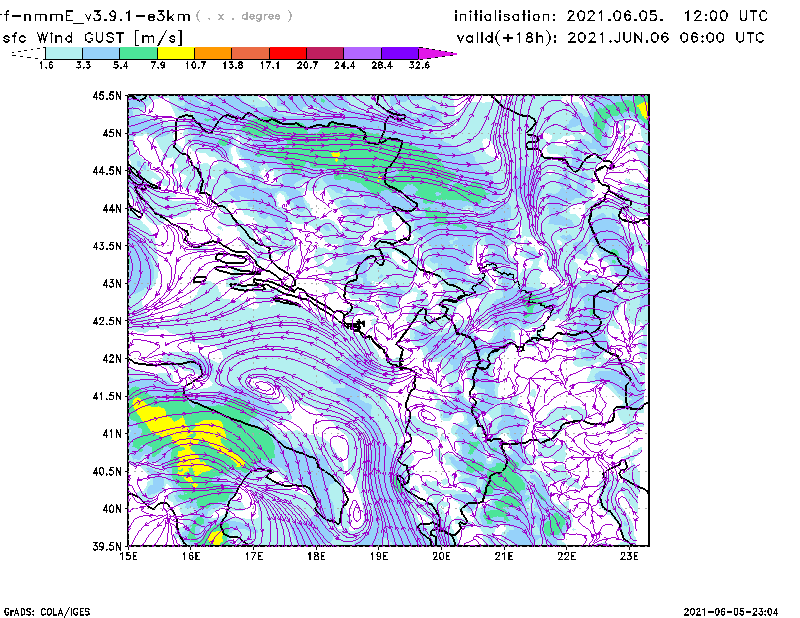Click the light cyan legend swatch
Viewport: 800px width, 618px height.
64,53
